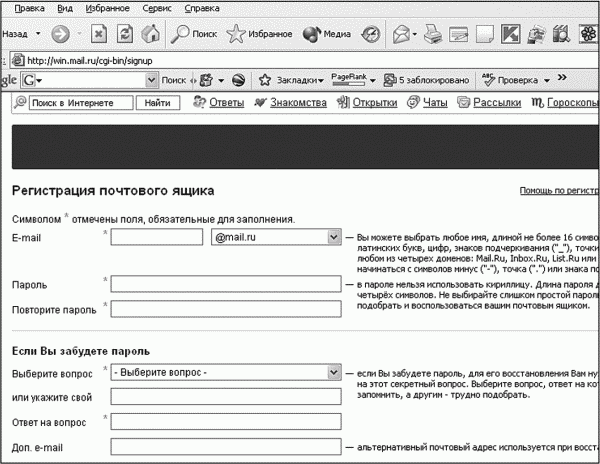Click the dark banner at page top
Image resolution: width=600 pixels, height=464 pixels.
305,147
